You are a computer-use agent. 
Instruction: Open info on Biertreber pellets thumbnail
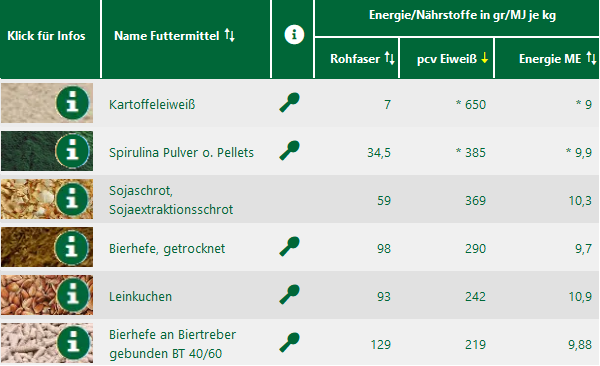72,343
